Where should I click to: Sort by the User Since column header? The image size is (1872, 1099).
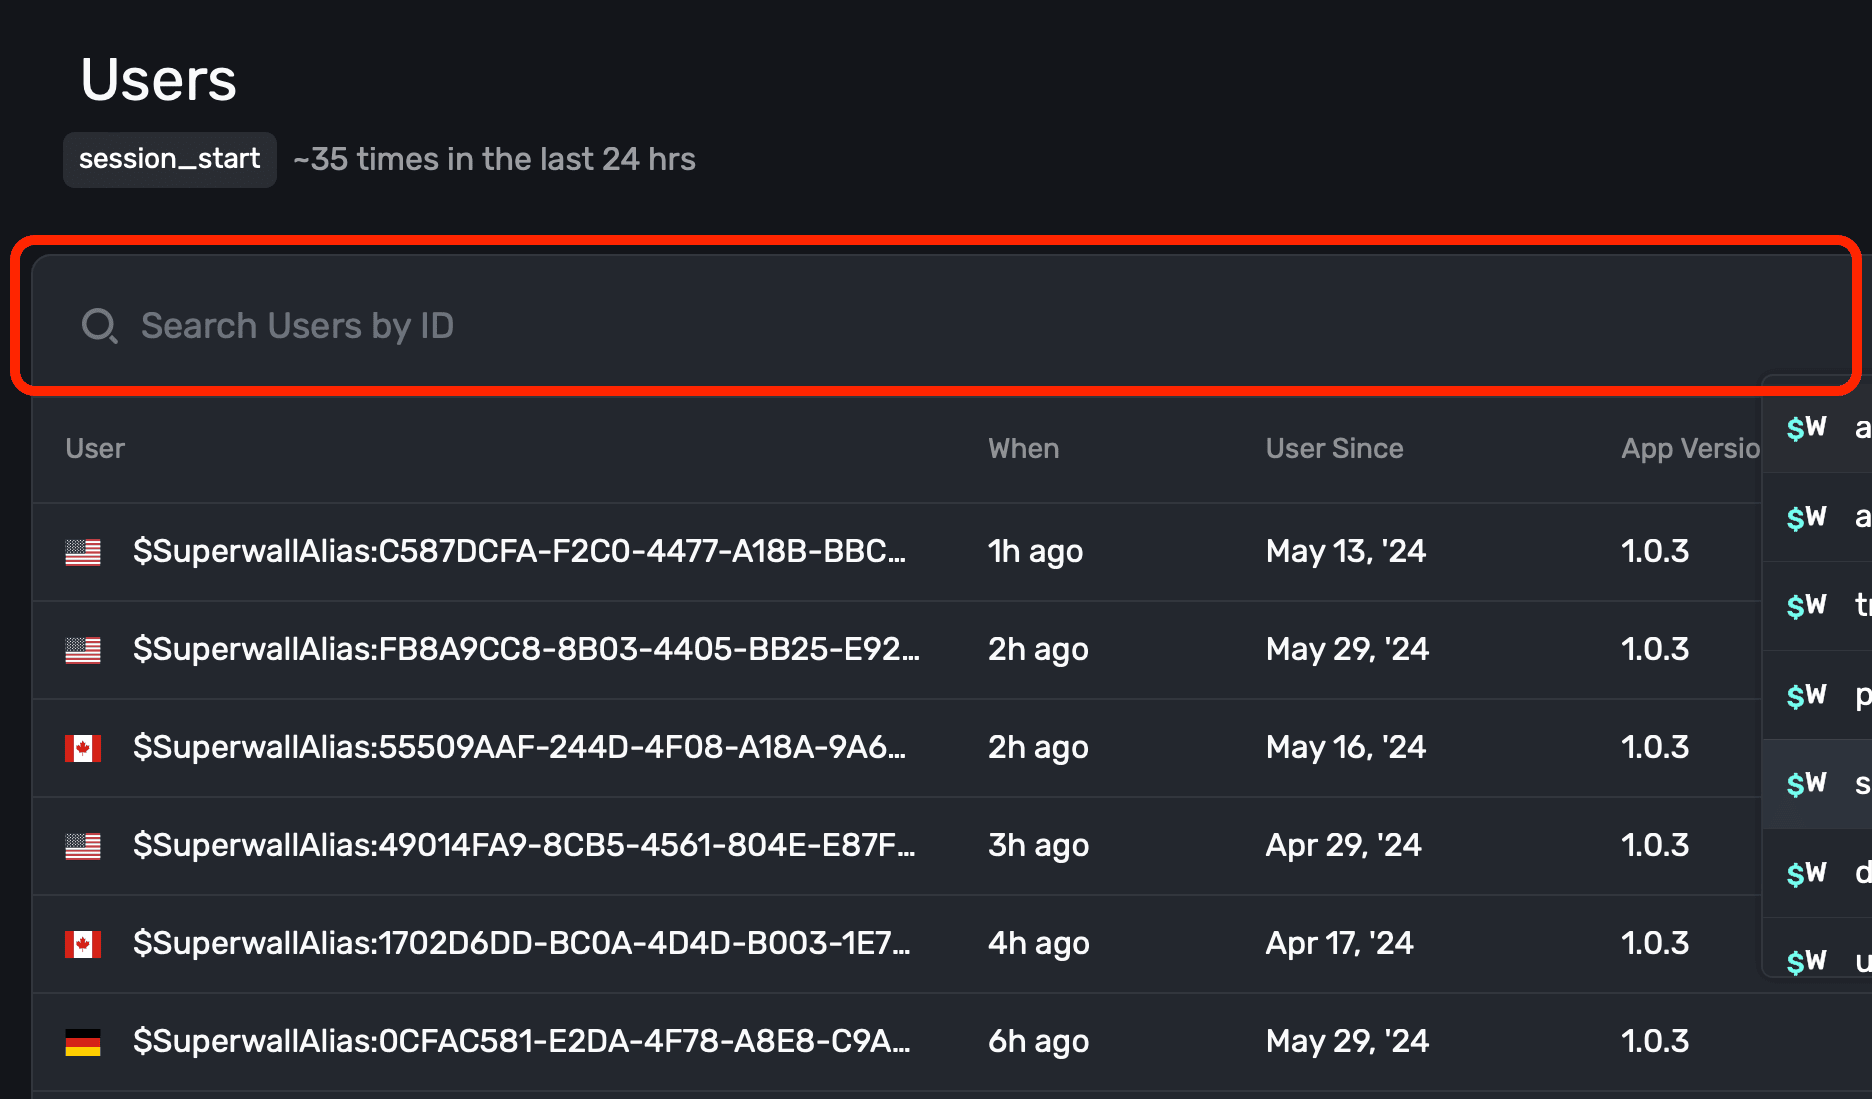click(x=1334, y=448)
